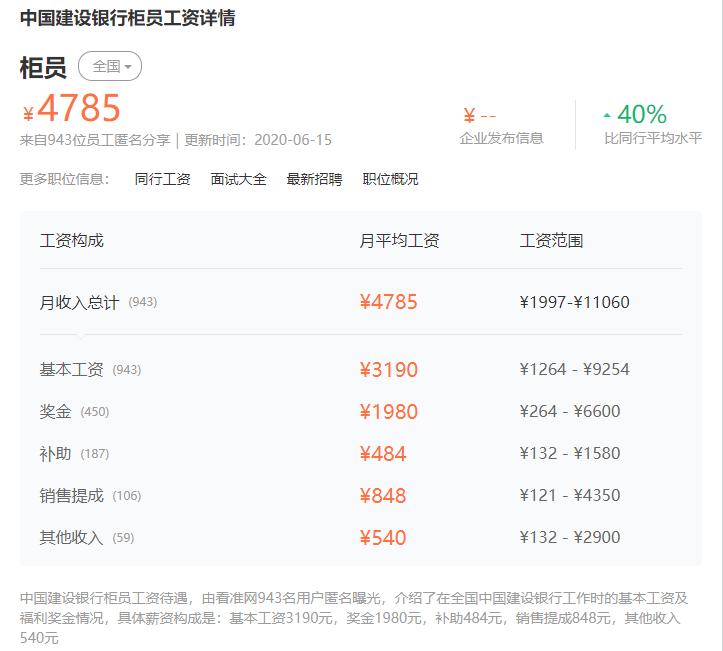The height and width of the screenshot is (651, 723).
Task: Click the (450) count beside 奖金
Action: point(95,412)
